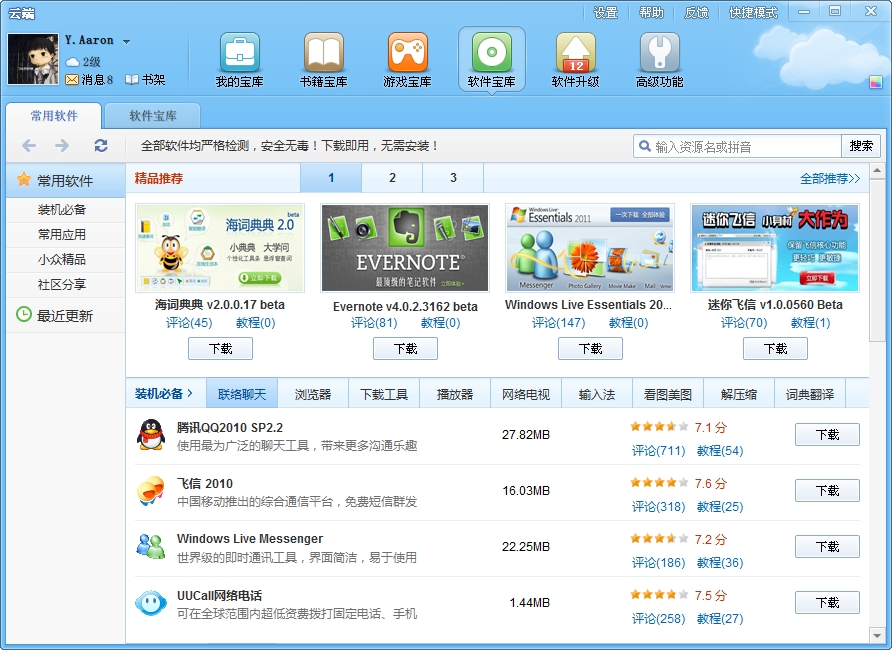This screenshot has width=892, height=650.
Task: Download 腾讯QQ2010 SP2.2
Action: tap(827, 434)
